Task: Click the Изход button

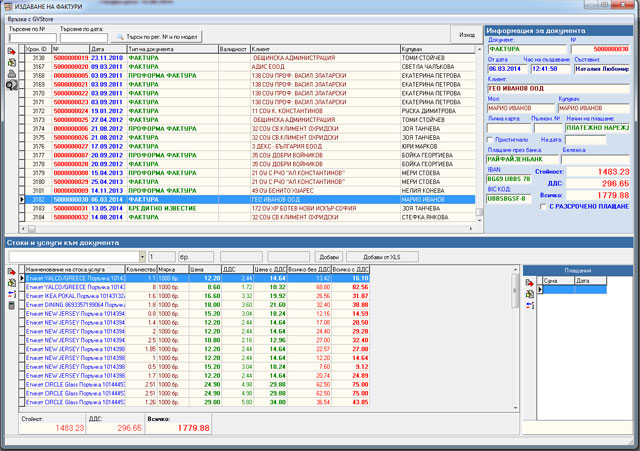Action: [467, 35]
